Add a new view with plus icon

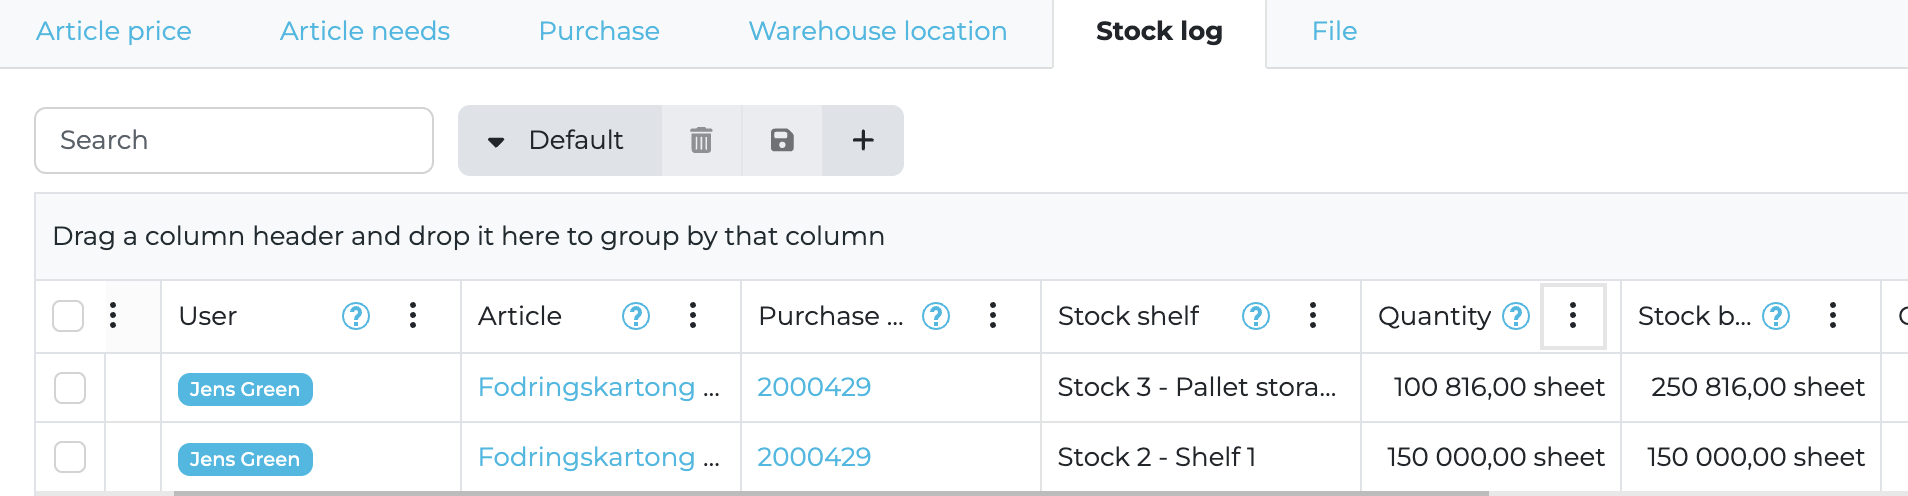click(863, 140)
